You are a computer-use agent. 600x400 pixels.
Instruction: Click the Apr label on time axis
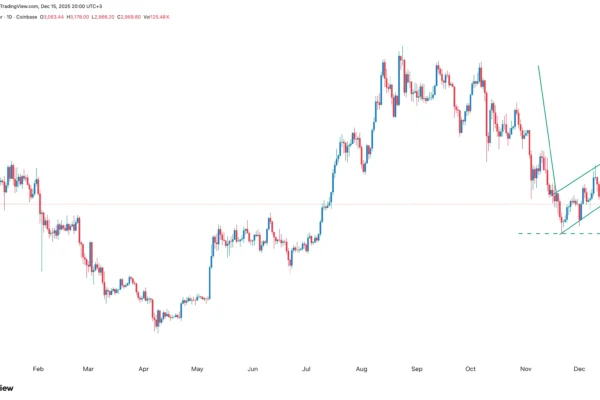click(144, 369)
